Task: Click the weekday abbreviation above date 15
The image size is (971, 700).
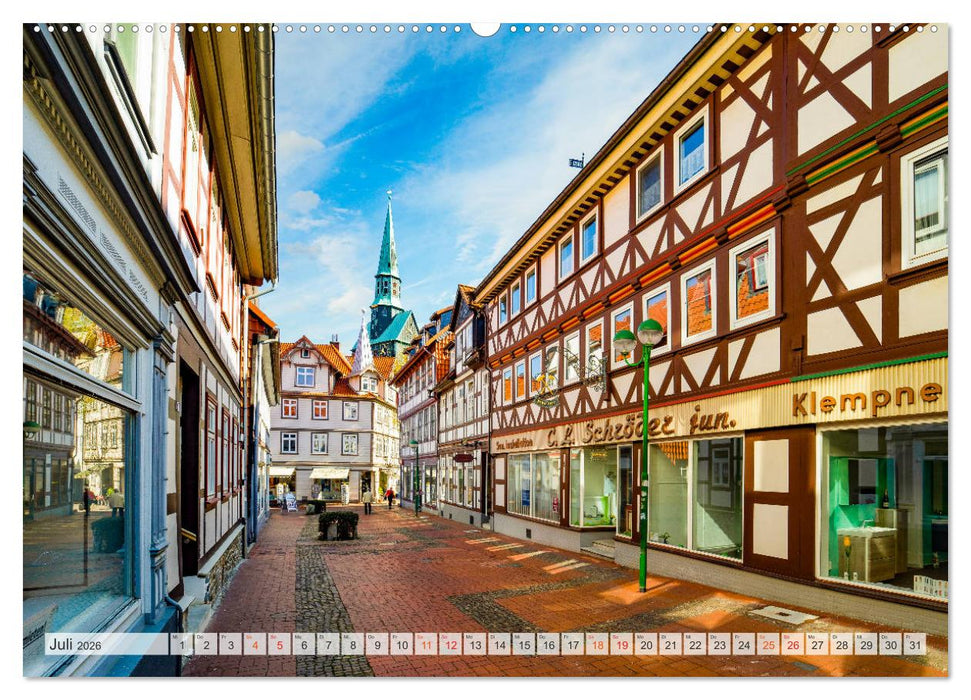Action: point(515,635)
